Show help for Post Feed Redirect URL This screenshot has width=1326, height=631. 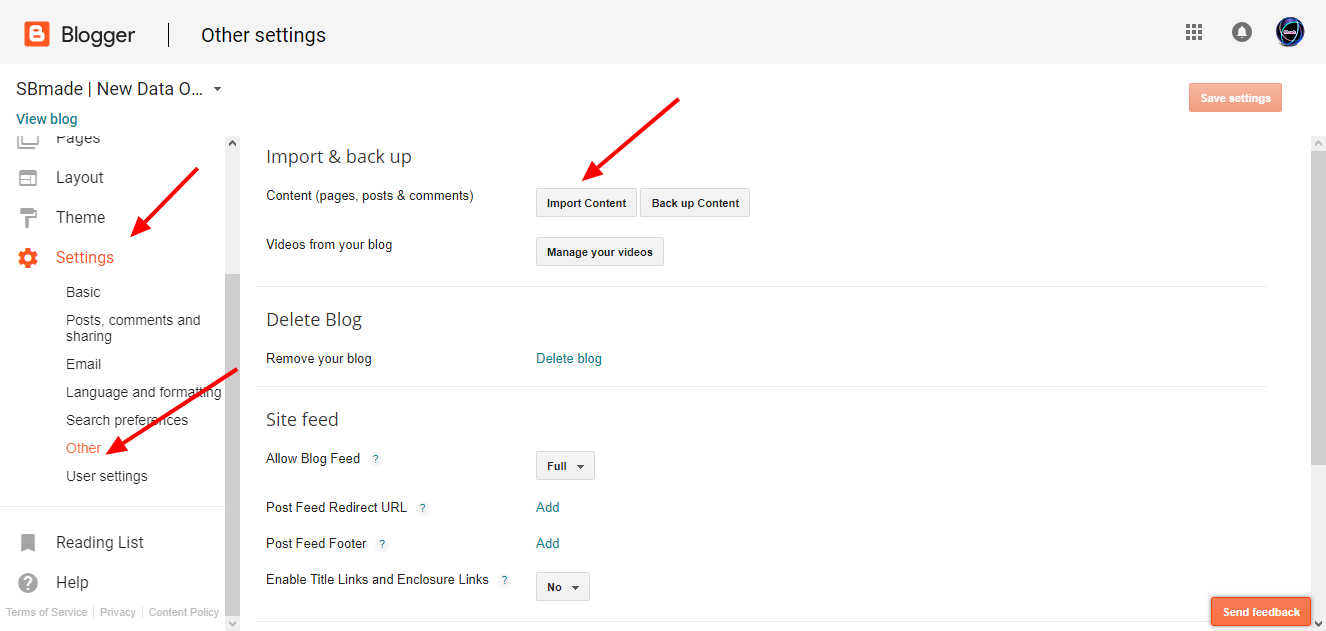coord(423,508)
